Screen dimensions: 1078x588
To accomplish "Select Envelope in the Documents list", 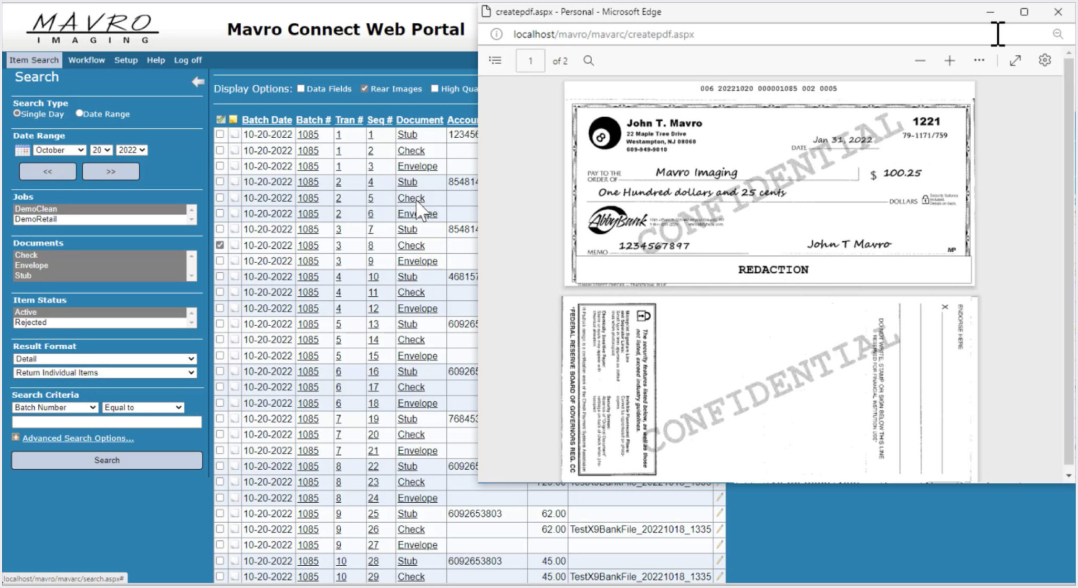I will (100, 265).
